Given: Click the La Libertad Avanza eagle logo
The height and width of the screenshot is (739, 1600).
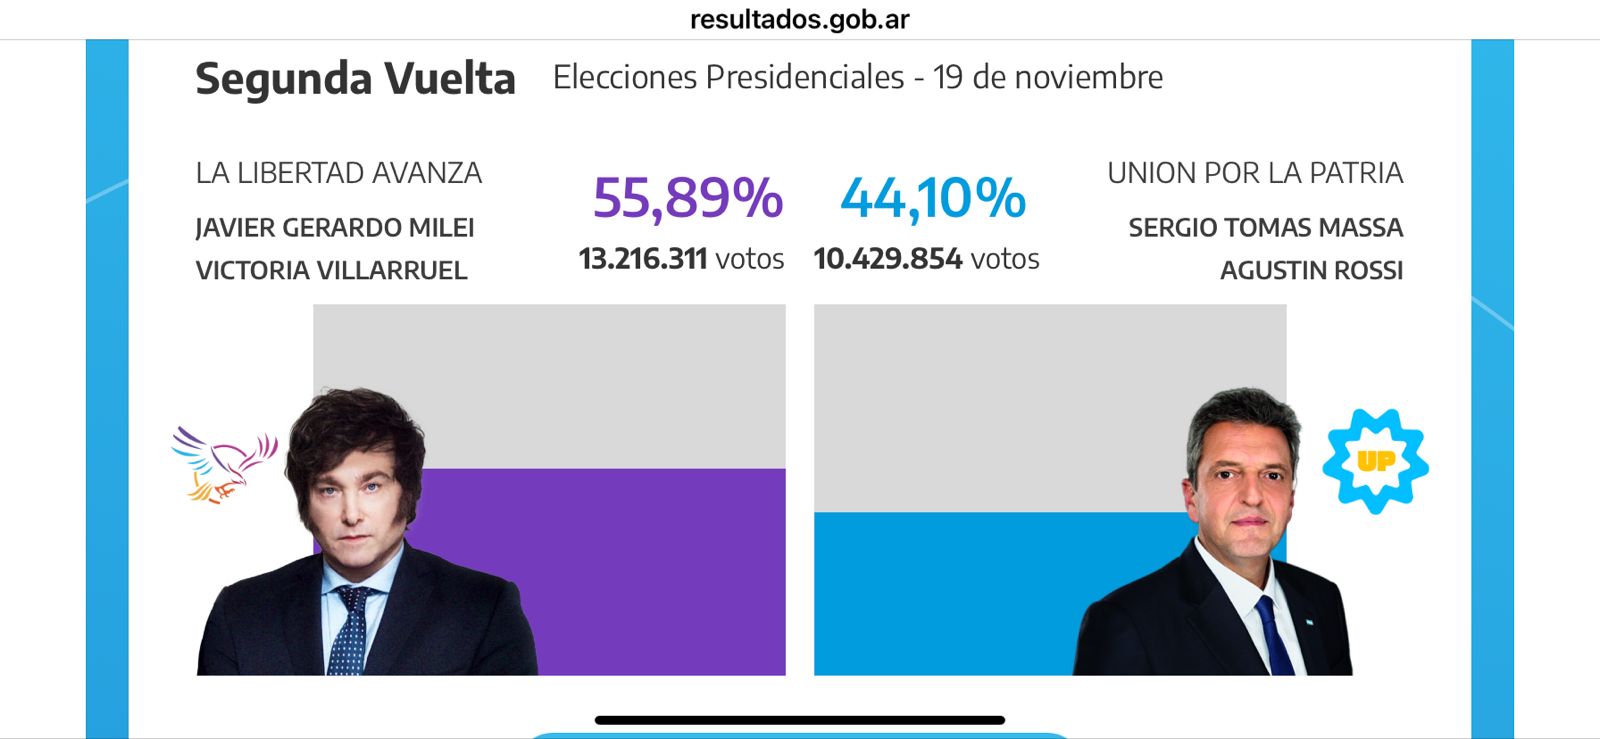Looking at the screenshot, I should [224, 464].
